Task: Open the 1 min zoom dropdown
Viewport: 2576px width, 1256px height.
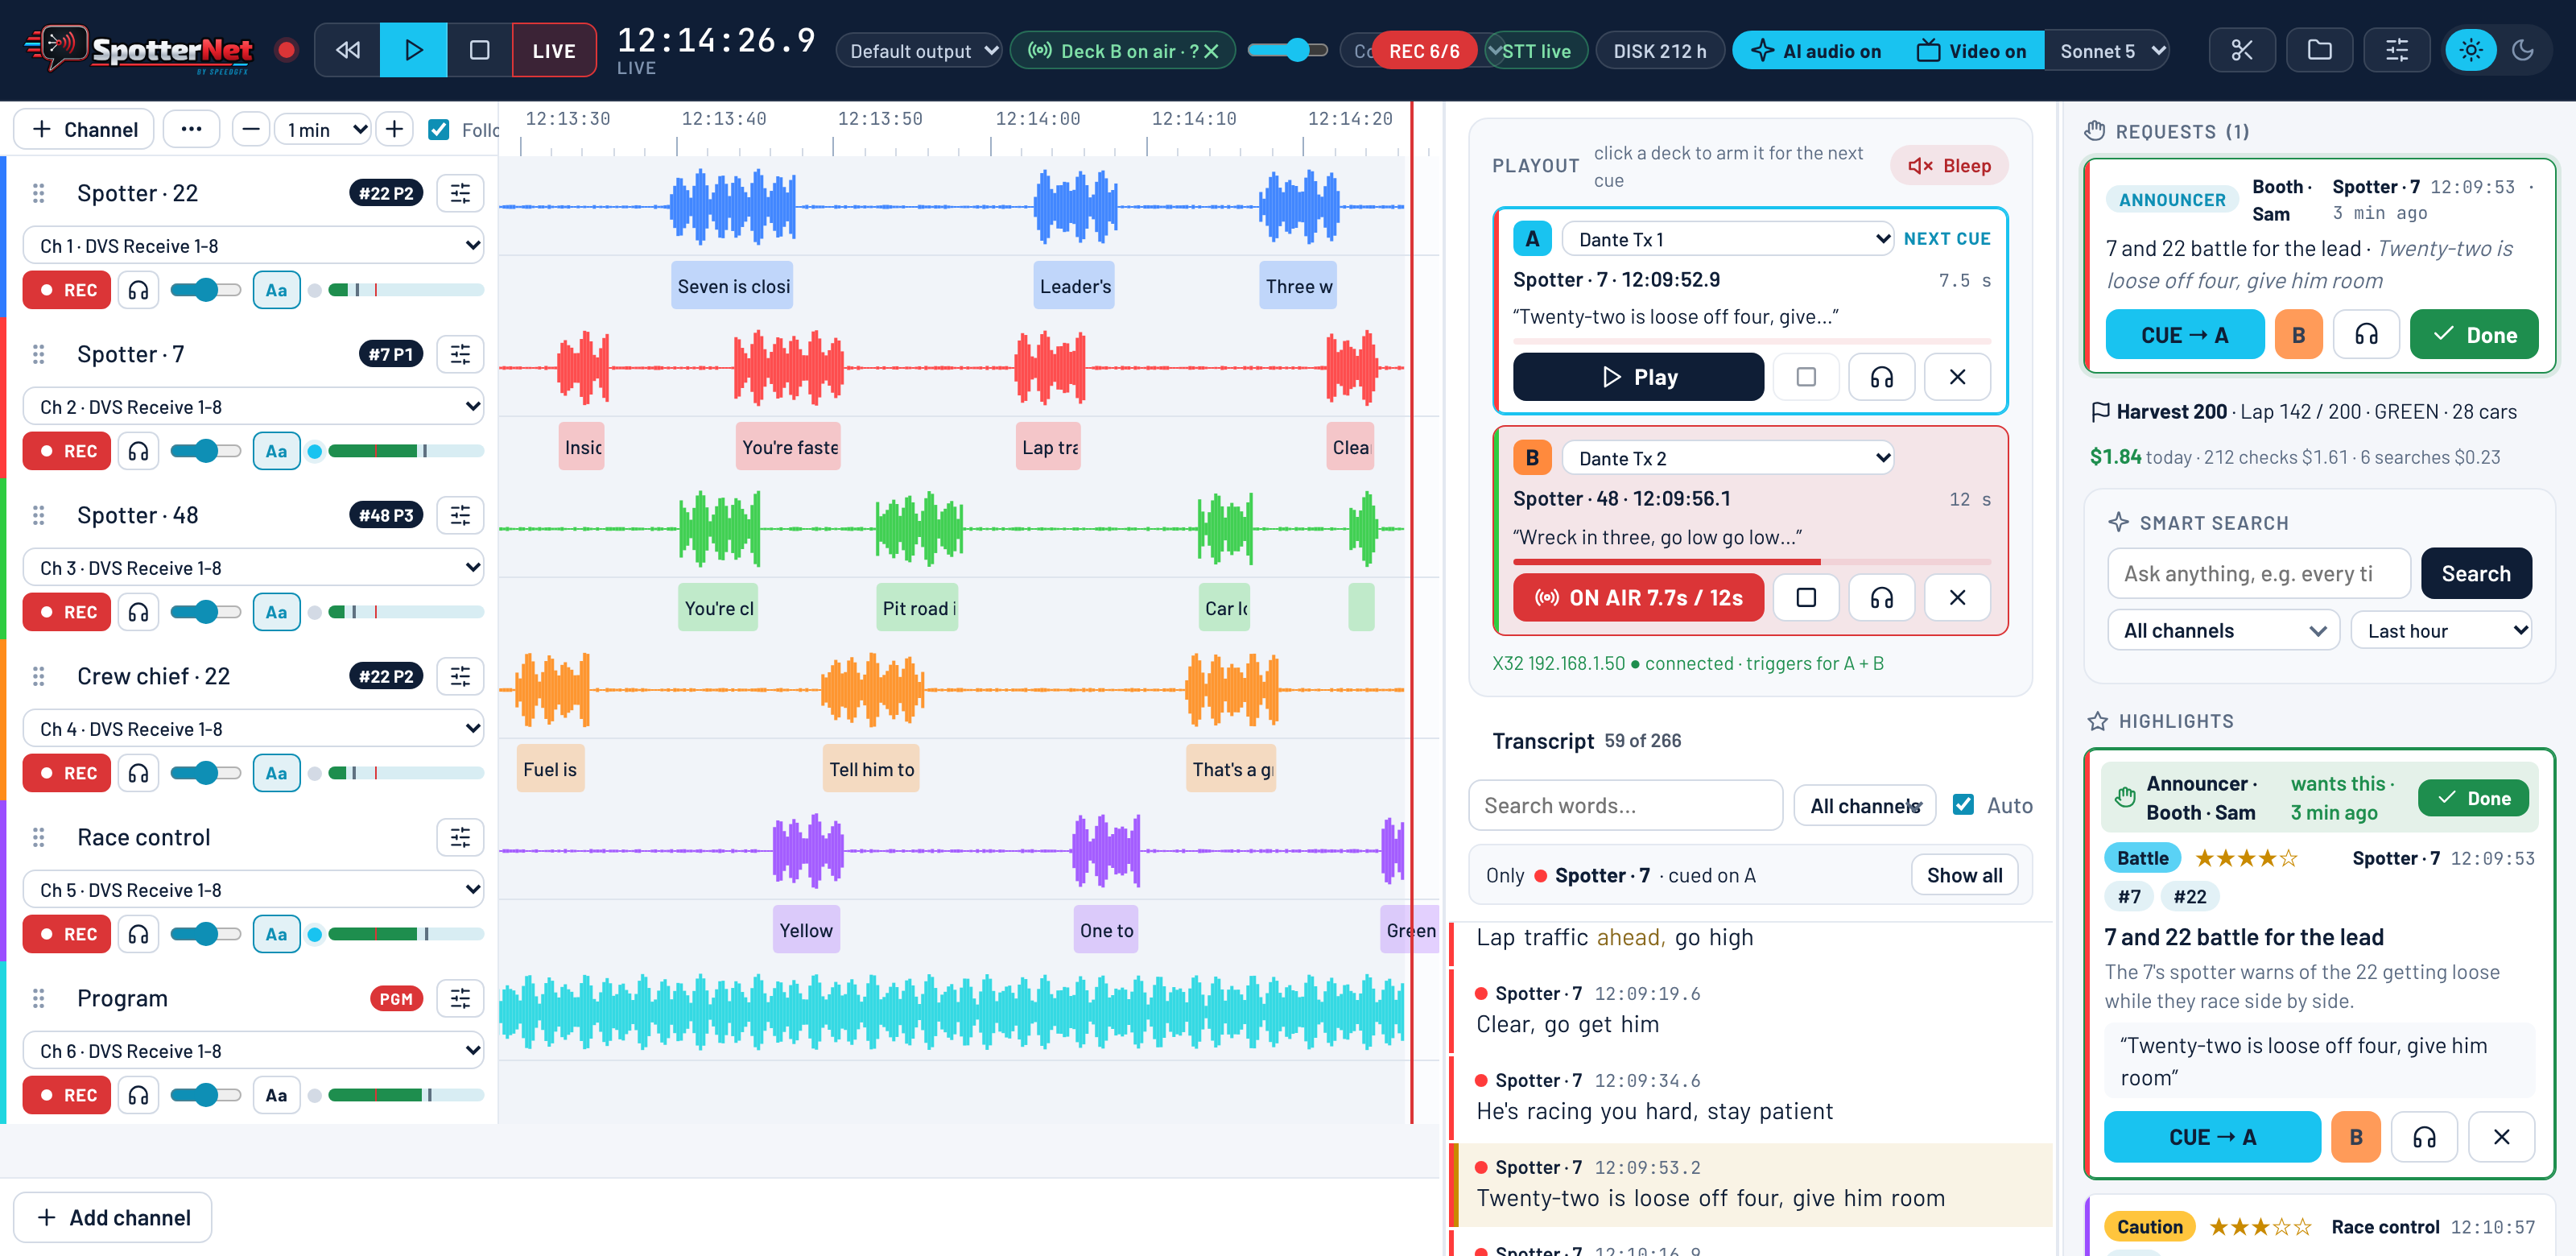Action: [323, 129]
